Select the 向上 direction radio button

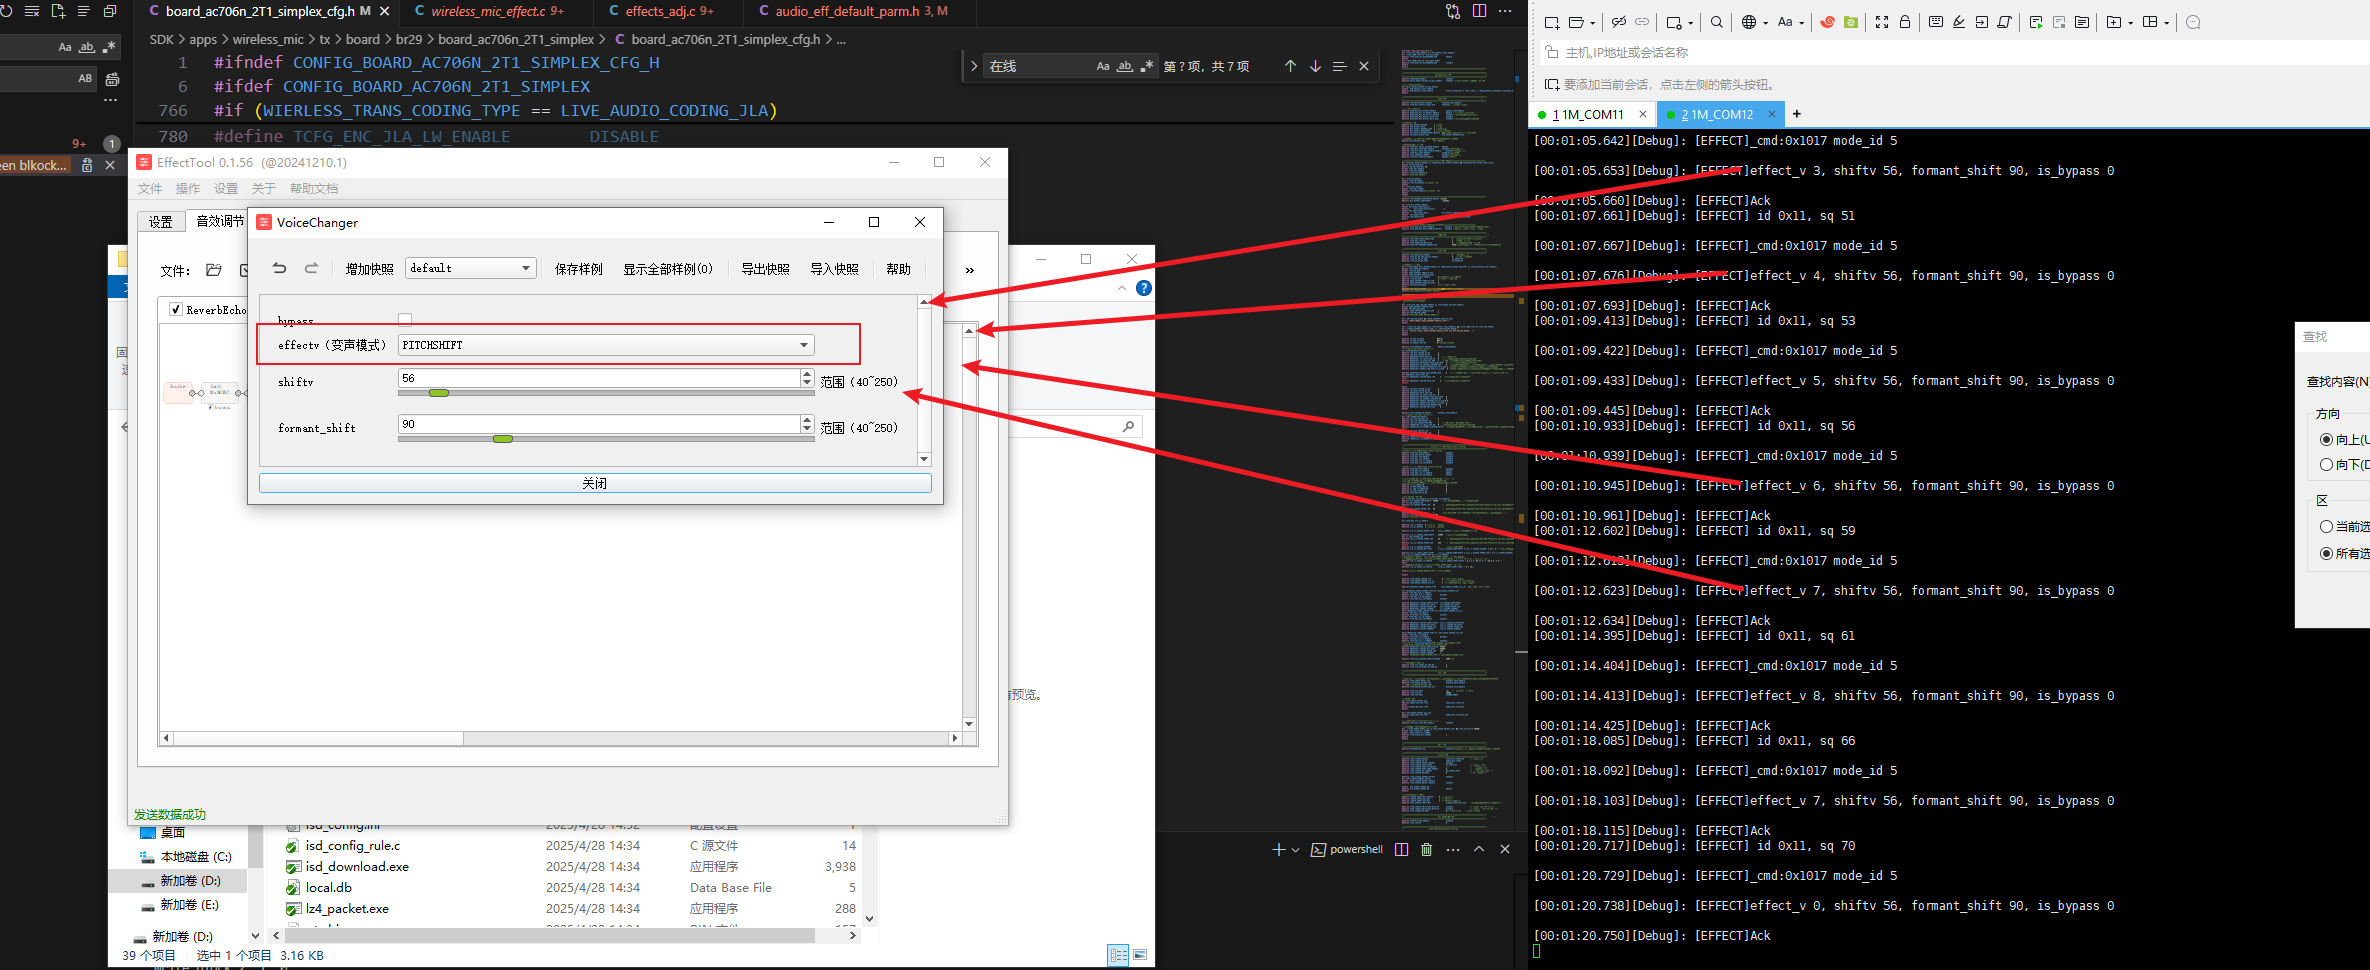(x=2326, y=440)
